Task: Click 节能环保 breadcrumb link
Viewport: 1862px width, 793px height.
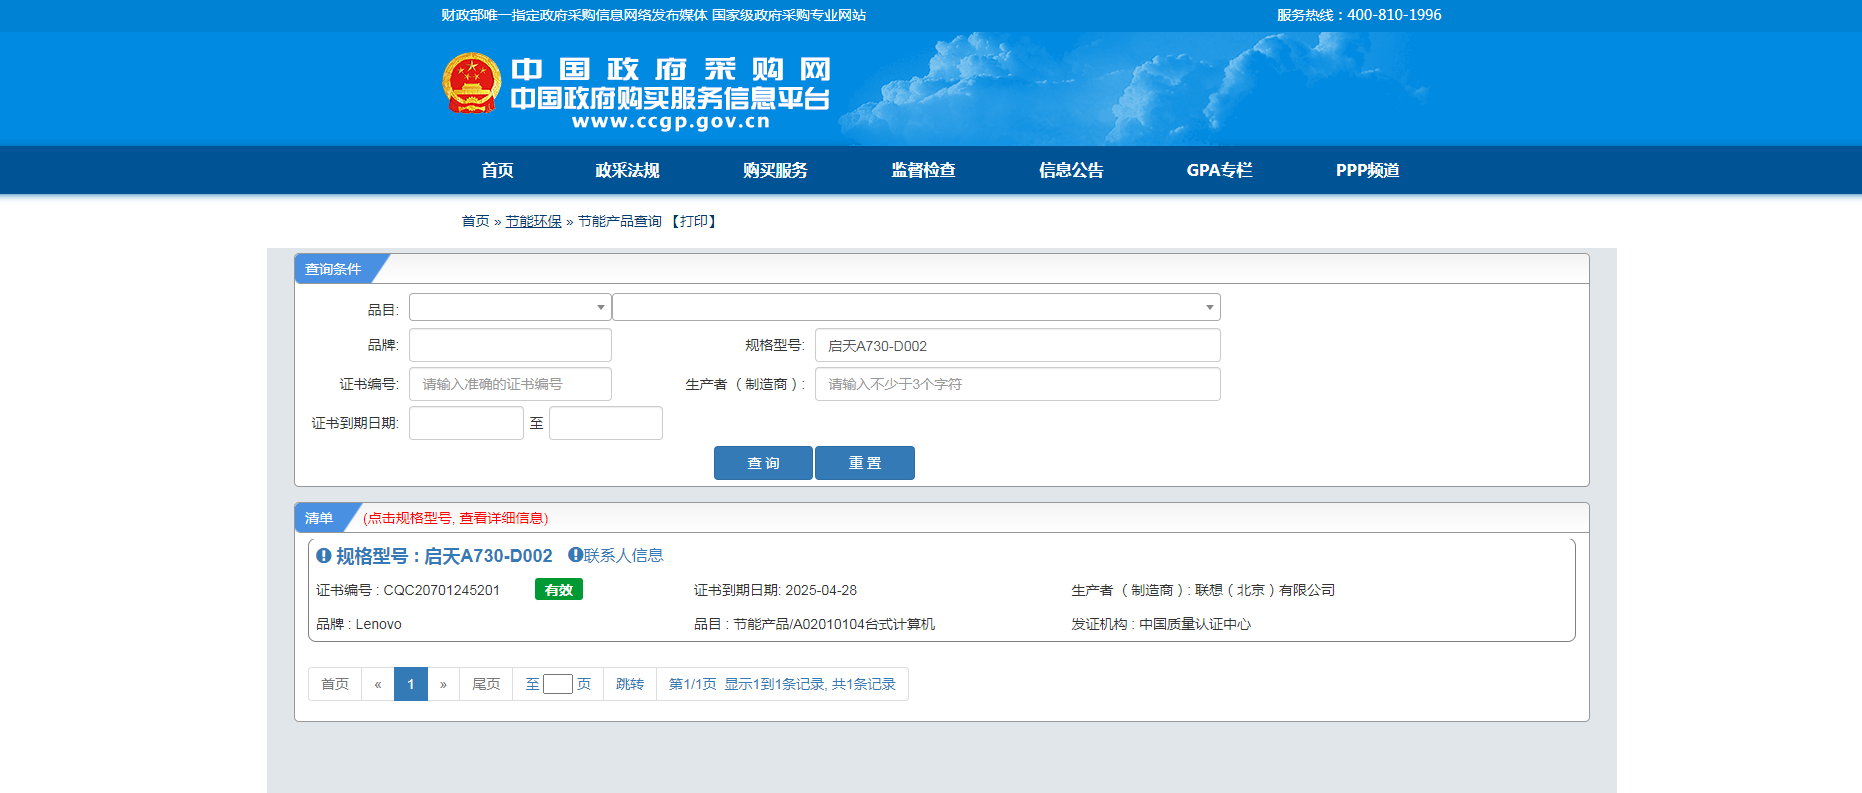Action: [x=533, y=221]
